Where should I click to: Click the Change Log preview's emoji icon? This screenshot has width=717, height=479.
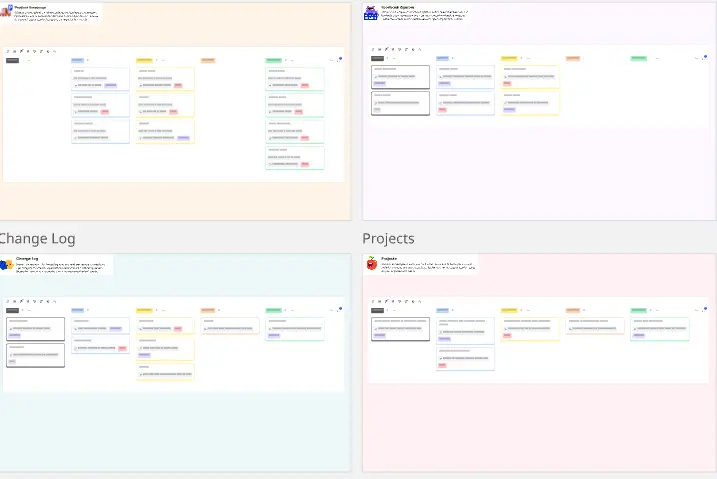pyautogui.click(x=6, y=264)
